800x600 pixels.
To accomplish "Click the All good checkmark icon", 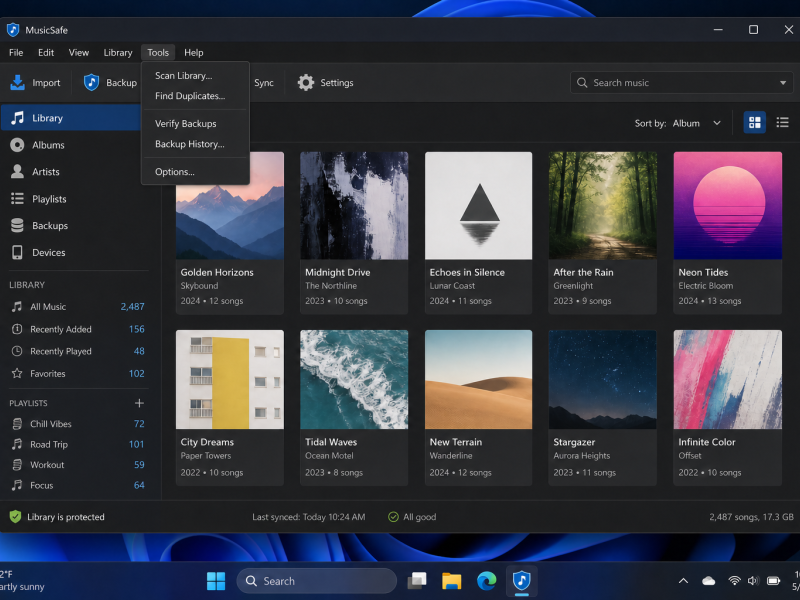I will tap(393, 517).
